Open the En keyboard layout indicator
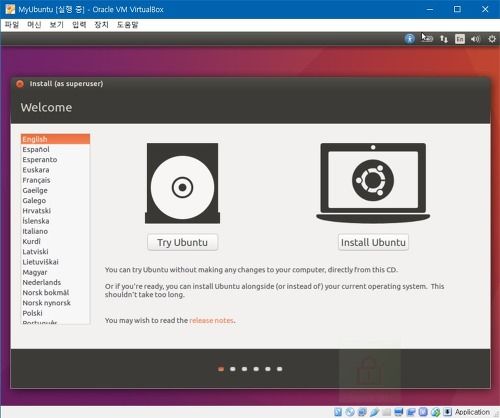Viewport: 500px width, 418px height. coord(460,39)
